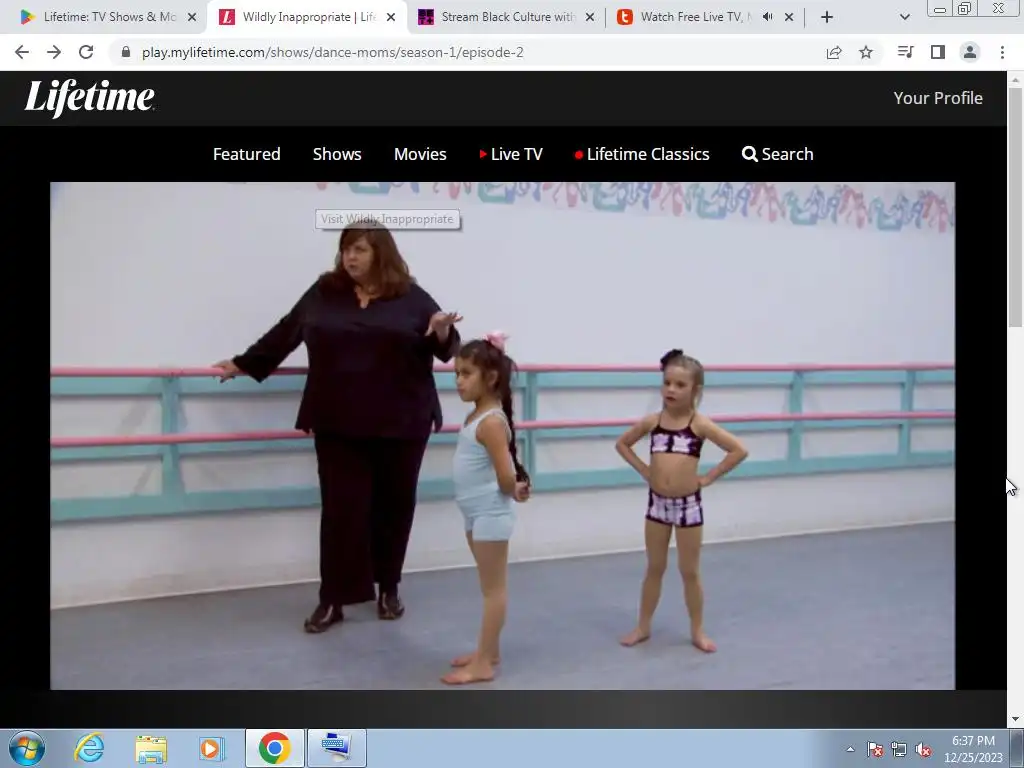This screenshot has width=1024, height=768.
Task: Click the Search navigation item
Action: 778,154
